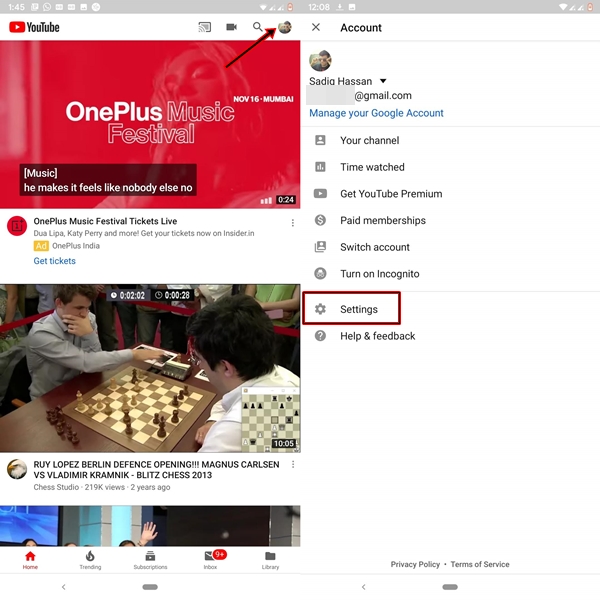The width and height of the screenshot is (600, 600).
Task: Tap the Your channel person icon
Action: pyautogui.click(x=320, y=140)
